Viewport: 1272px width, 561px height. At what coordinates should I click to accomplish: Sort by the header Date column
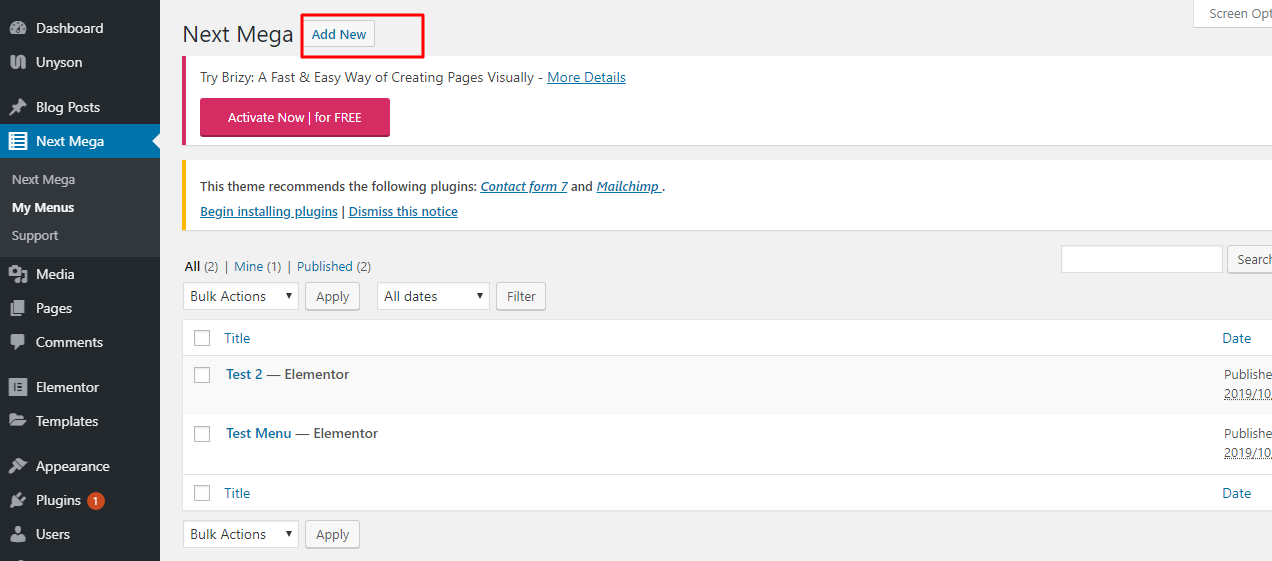1237,338
